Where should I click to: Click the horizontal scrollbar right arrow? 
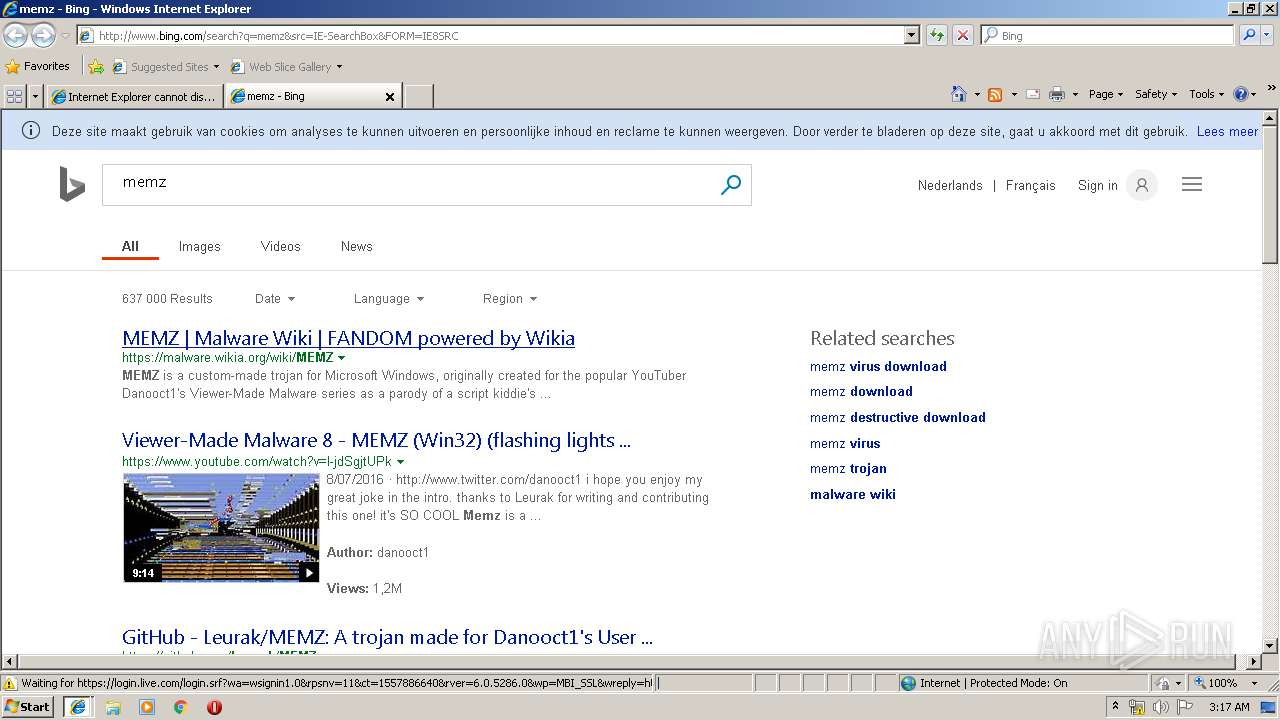(1254, 661)
